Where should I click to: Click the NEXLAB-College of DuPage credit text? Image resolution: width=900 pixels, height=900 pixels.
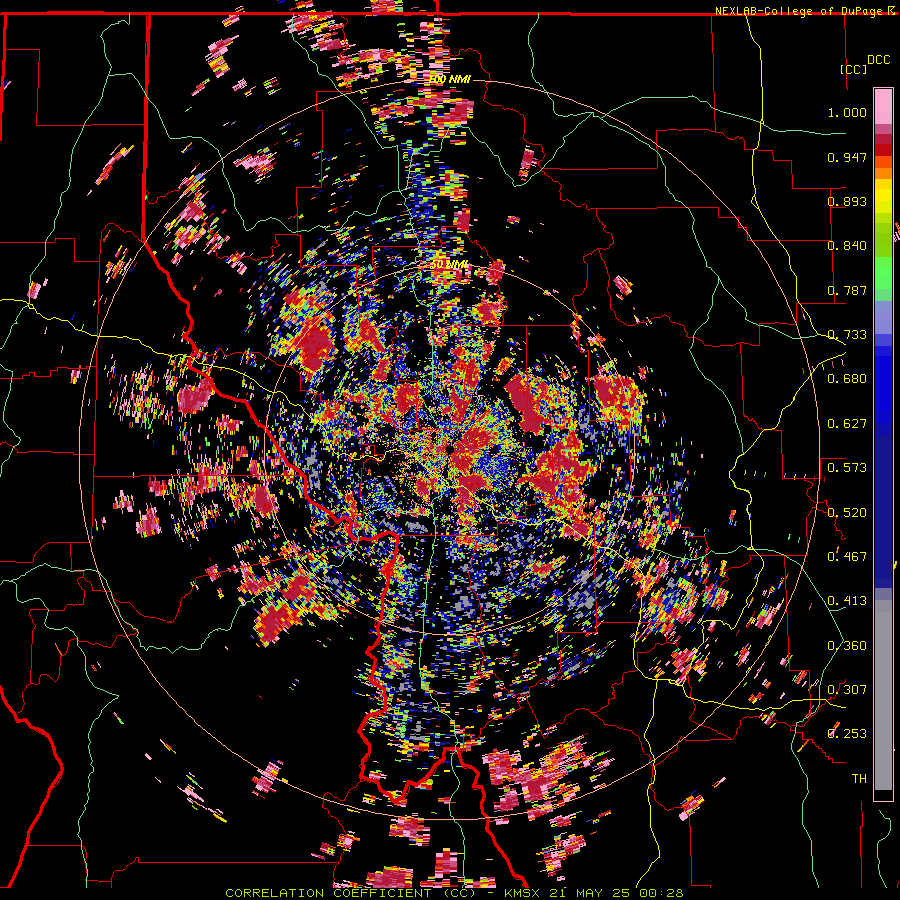(x=800, y=11)
